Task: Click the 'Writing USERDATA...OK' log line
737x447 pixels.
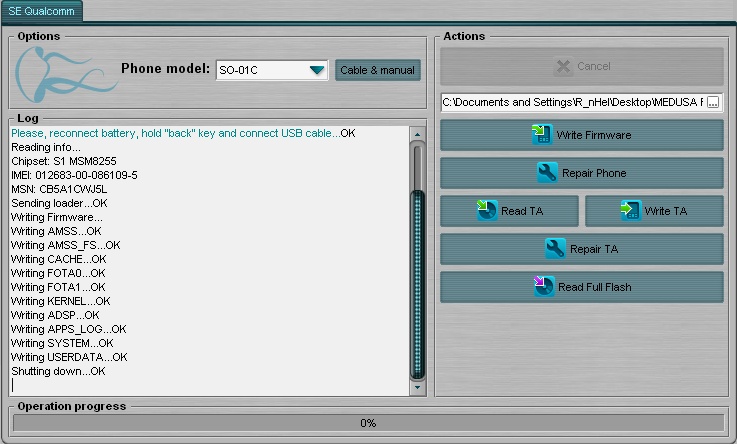Action: pyautogui.click(x=69, y=357)
